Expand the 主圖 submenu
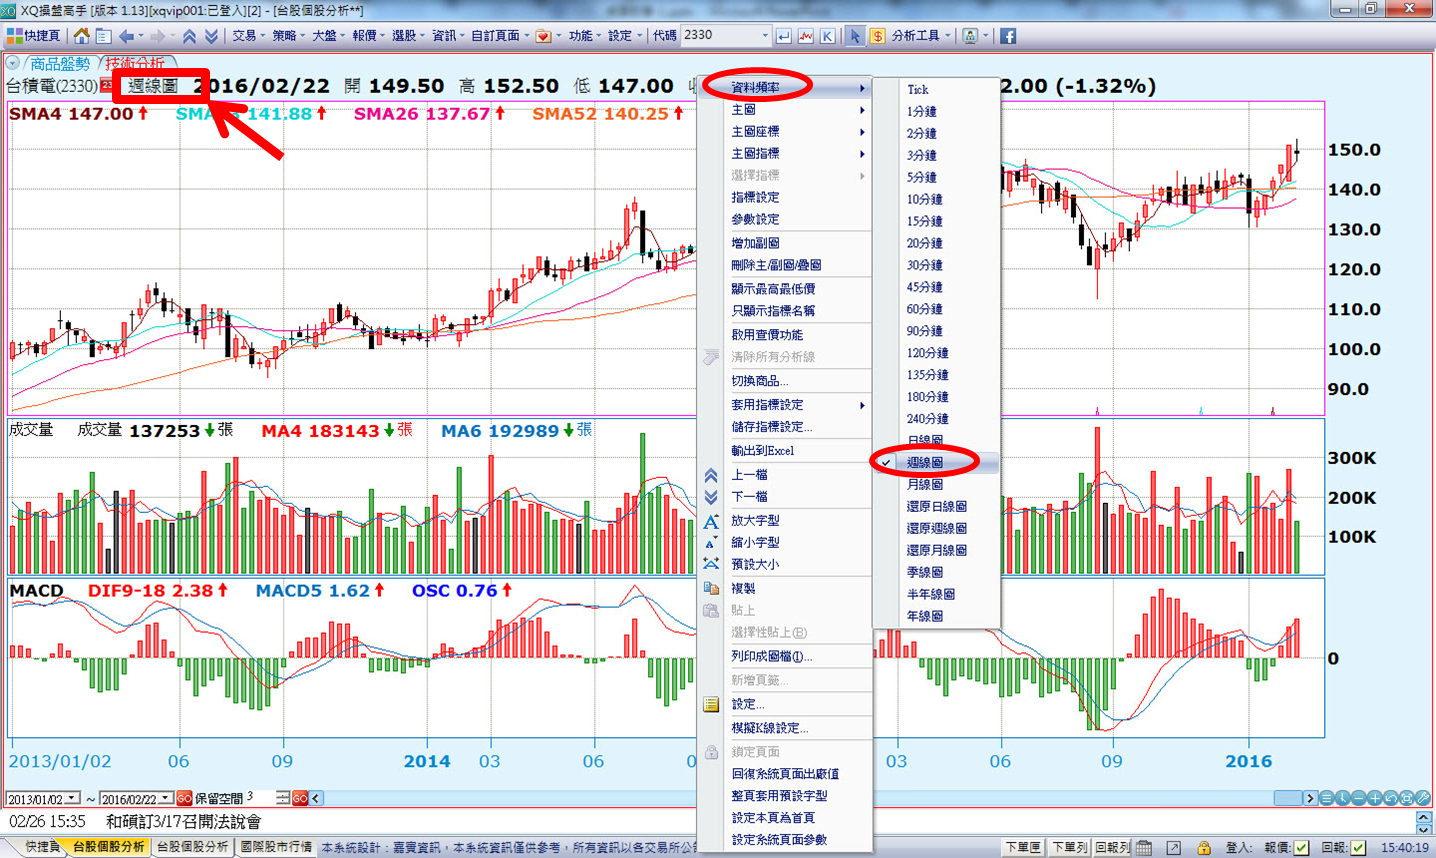Image resolution: width=1436 pixels, height=858 pixels. coord(785,110)
